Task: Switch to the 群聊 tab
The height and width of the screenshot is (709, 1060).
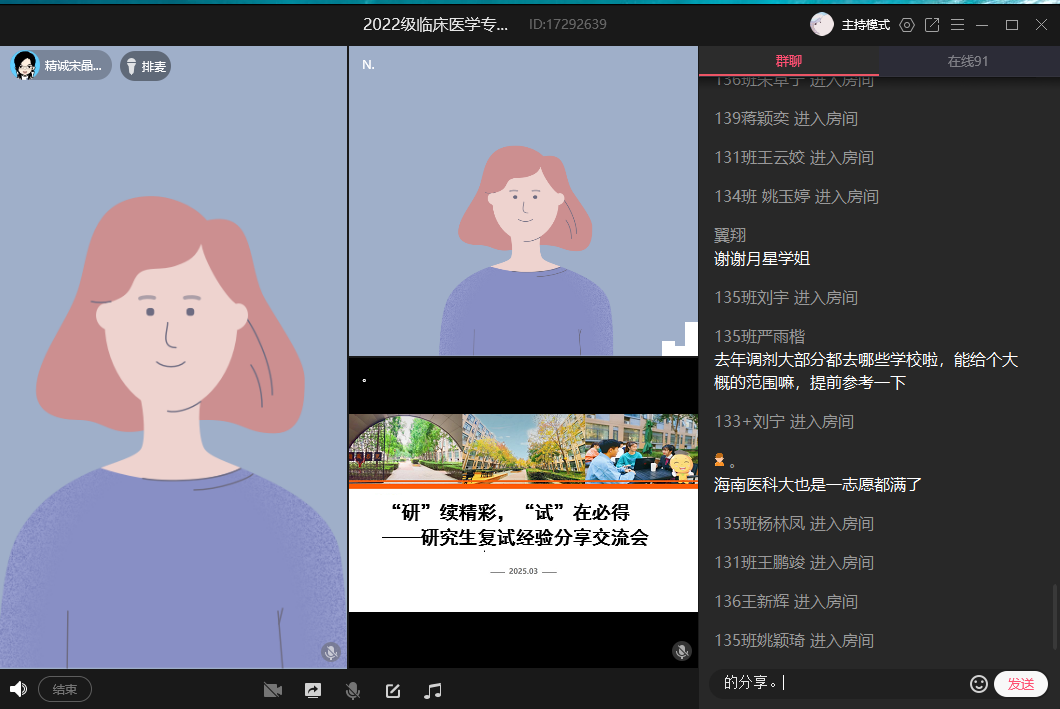Action: tap(788, 61)
